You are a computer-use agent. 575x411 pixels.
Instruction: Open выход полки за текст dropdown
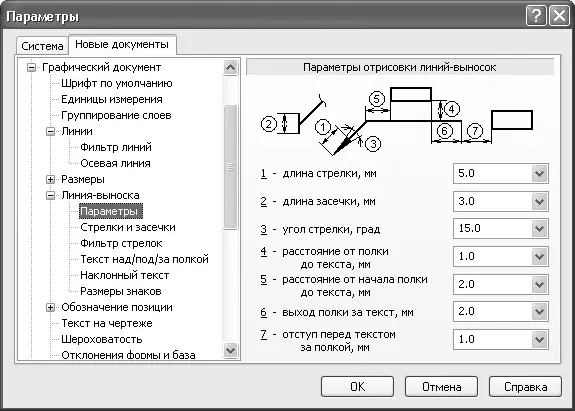[x=539, y=312]
